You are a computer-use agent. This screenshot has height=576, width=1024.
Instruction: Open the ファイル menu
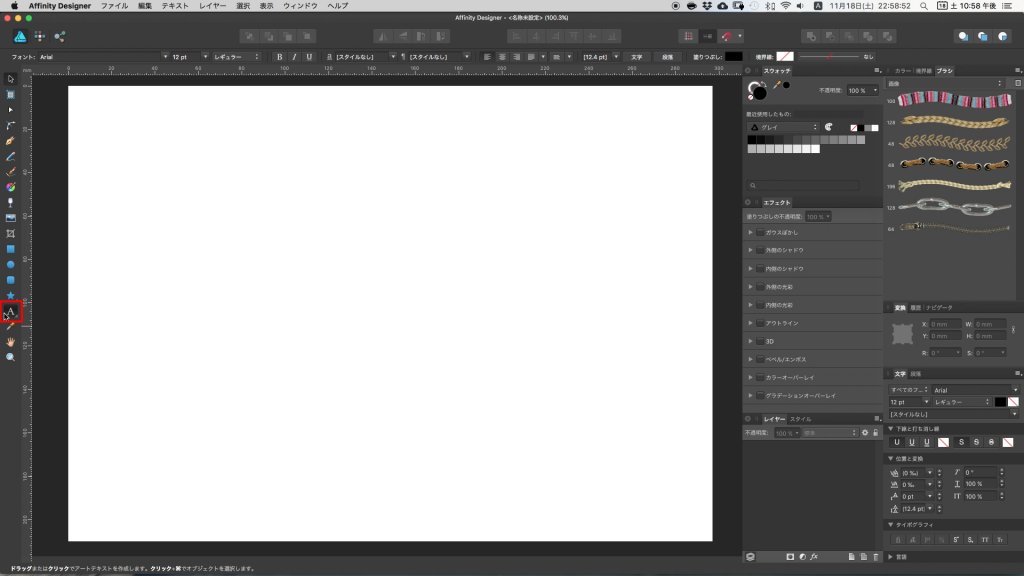(114, 6)
